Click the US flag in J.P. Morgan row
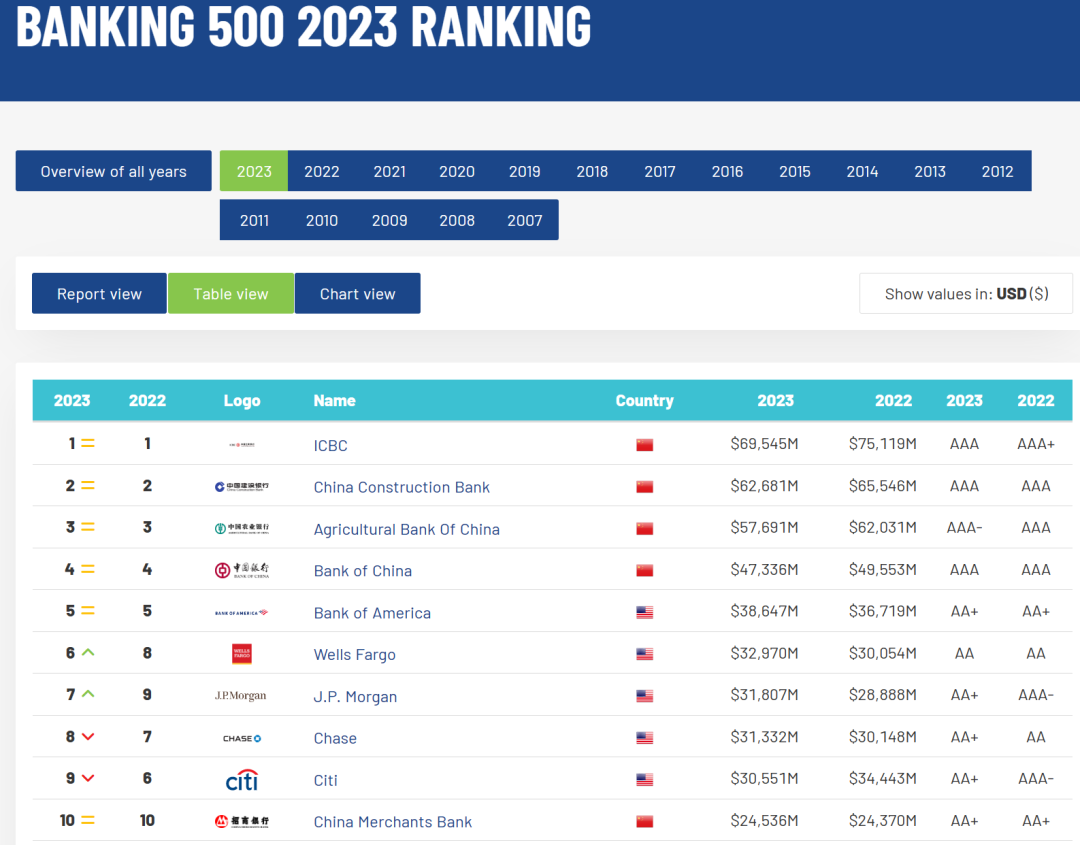Screen dimensions: 1080x845 (x=645, y=696)
